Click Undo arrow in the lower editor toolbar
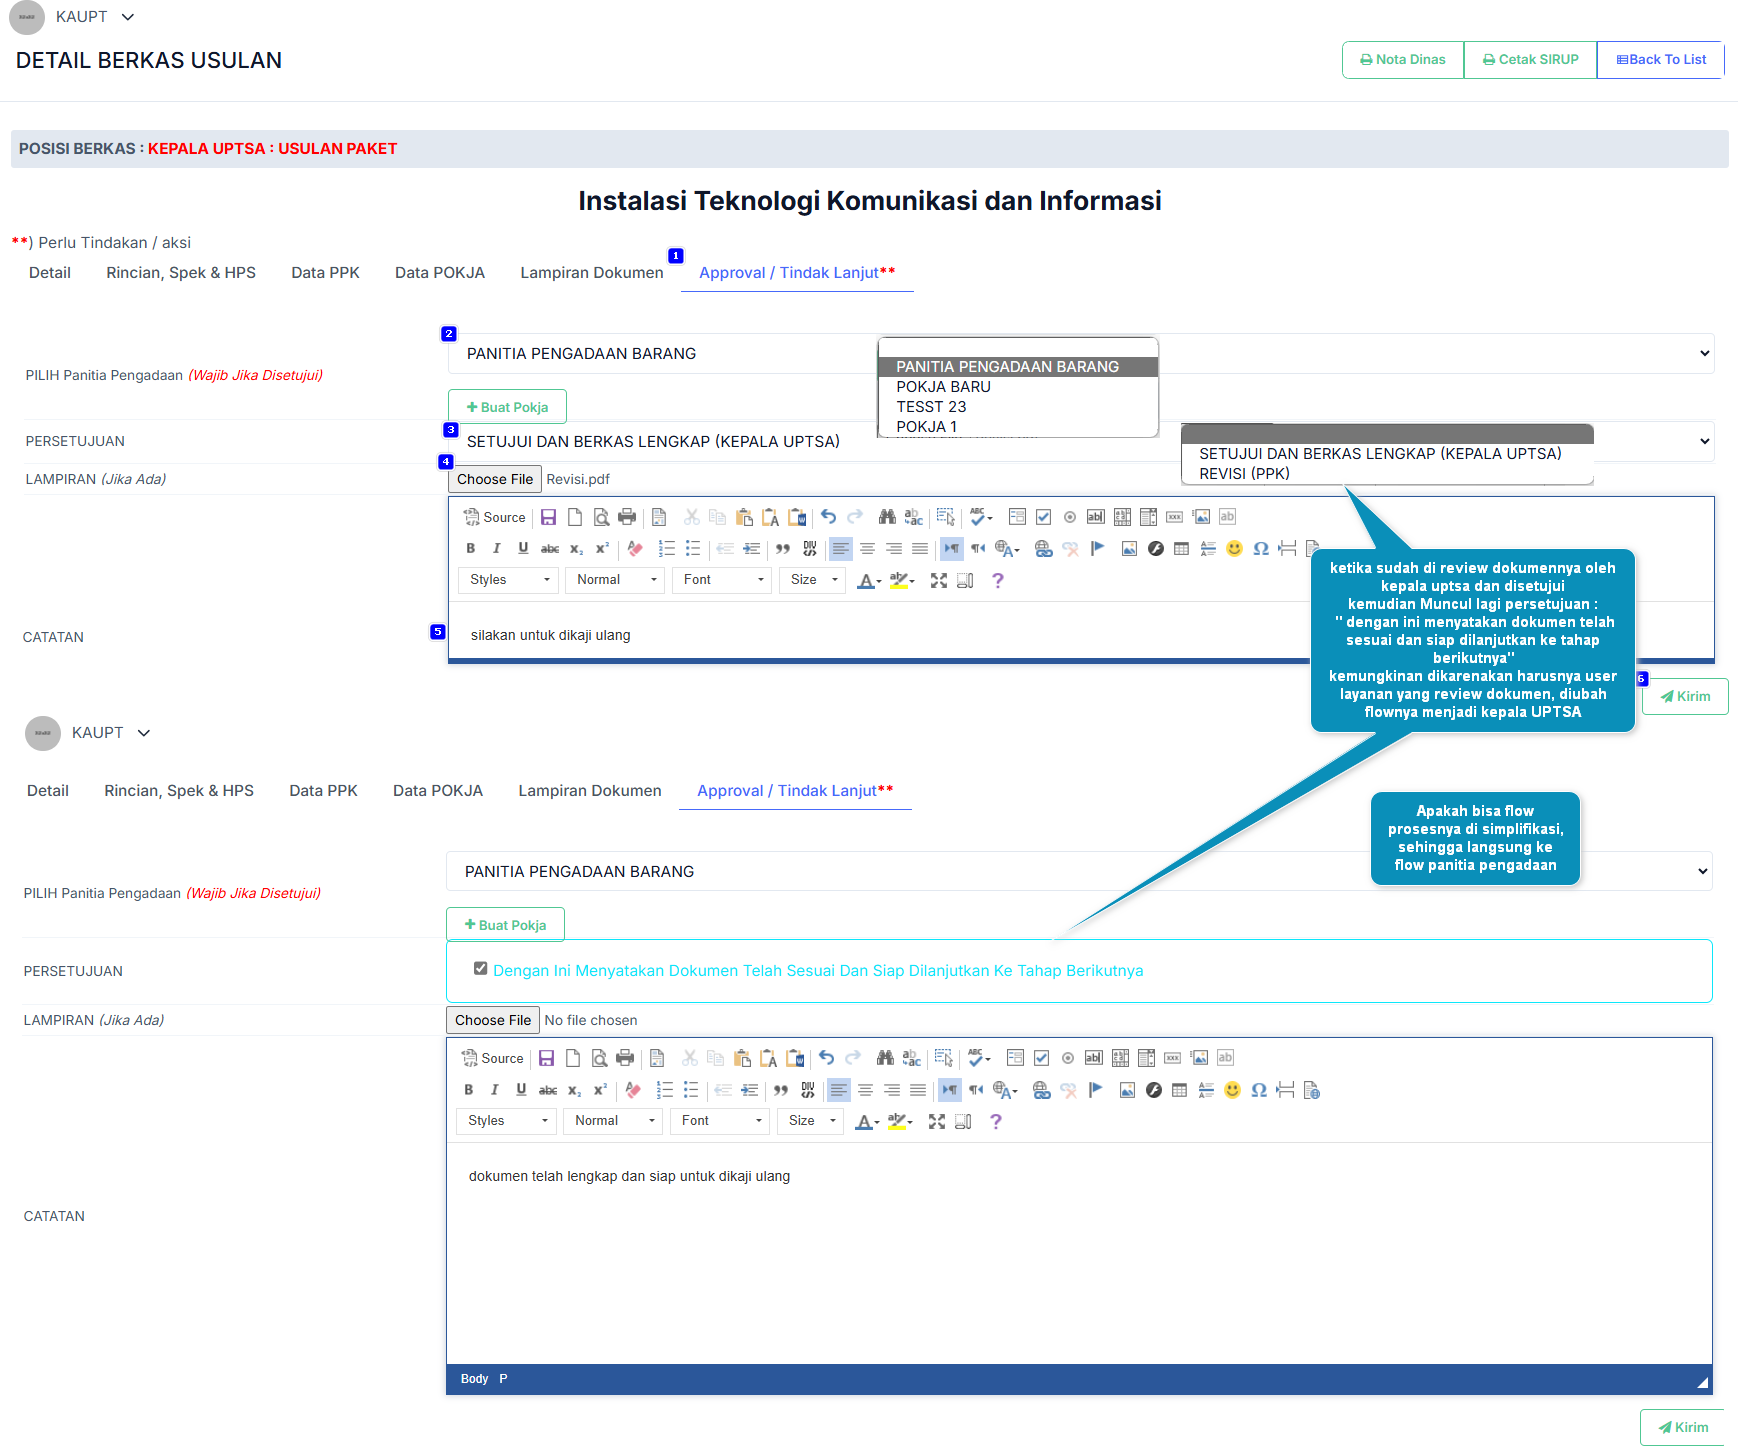The width and height of the screenshot is (1738, 1456). click(x=826, y=1058)
